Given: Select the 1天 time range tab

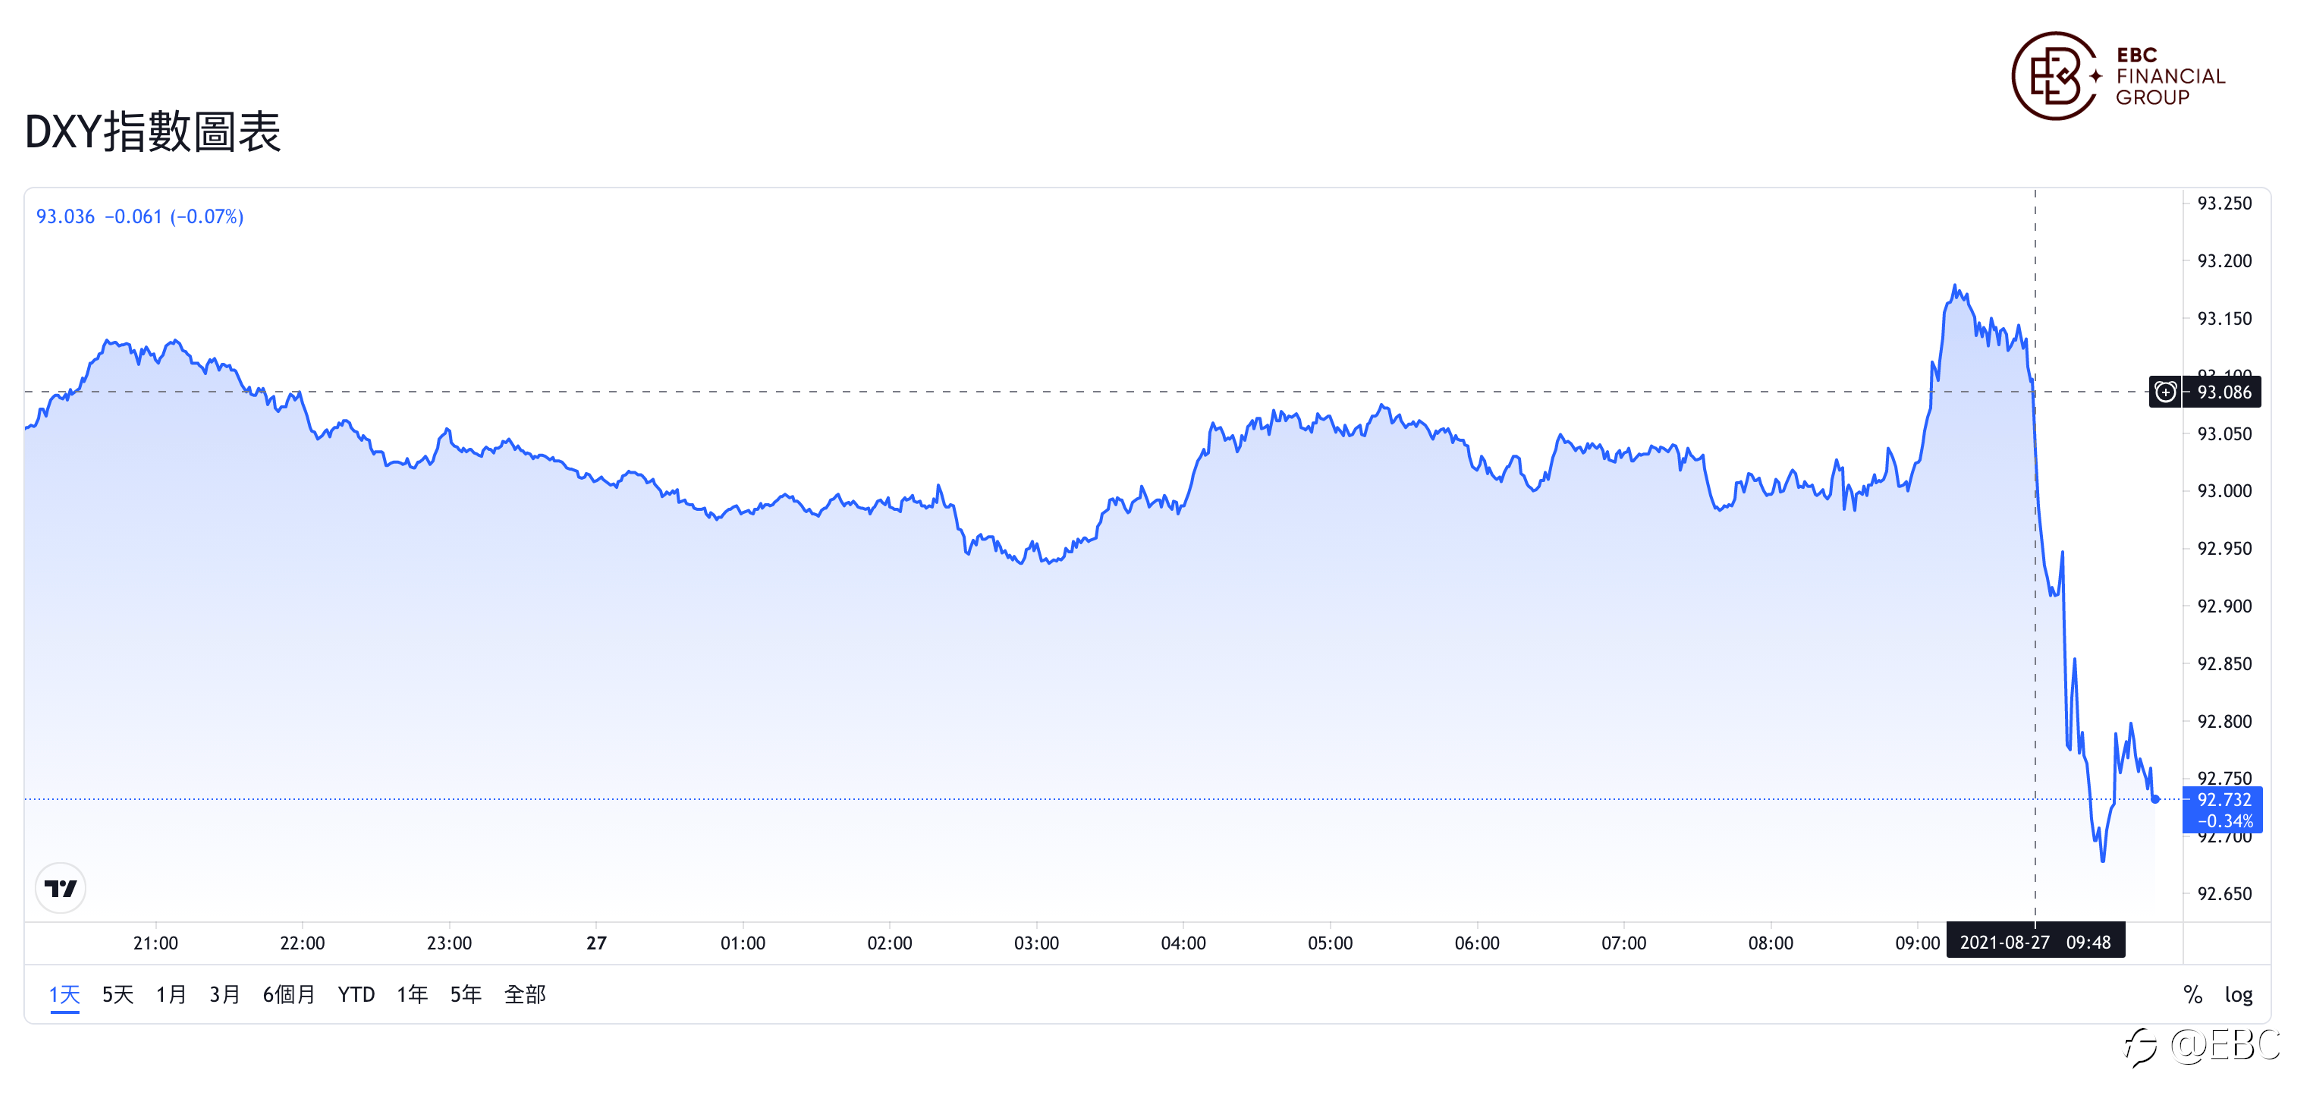Looking at the screenshot, I should [x=65, y=995].
